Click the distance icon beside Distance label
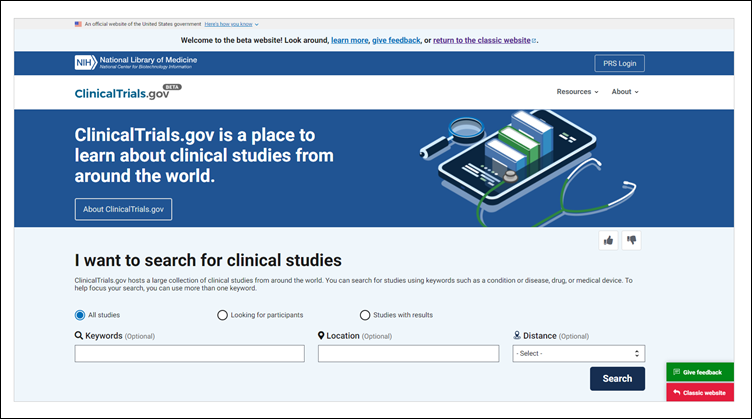This screenshot has height=419, width=752. click(517, 336)
